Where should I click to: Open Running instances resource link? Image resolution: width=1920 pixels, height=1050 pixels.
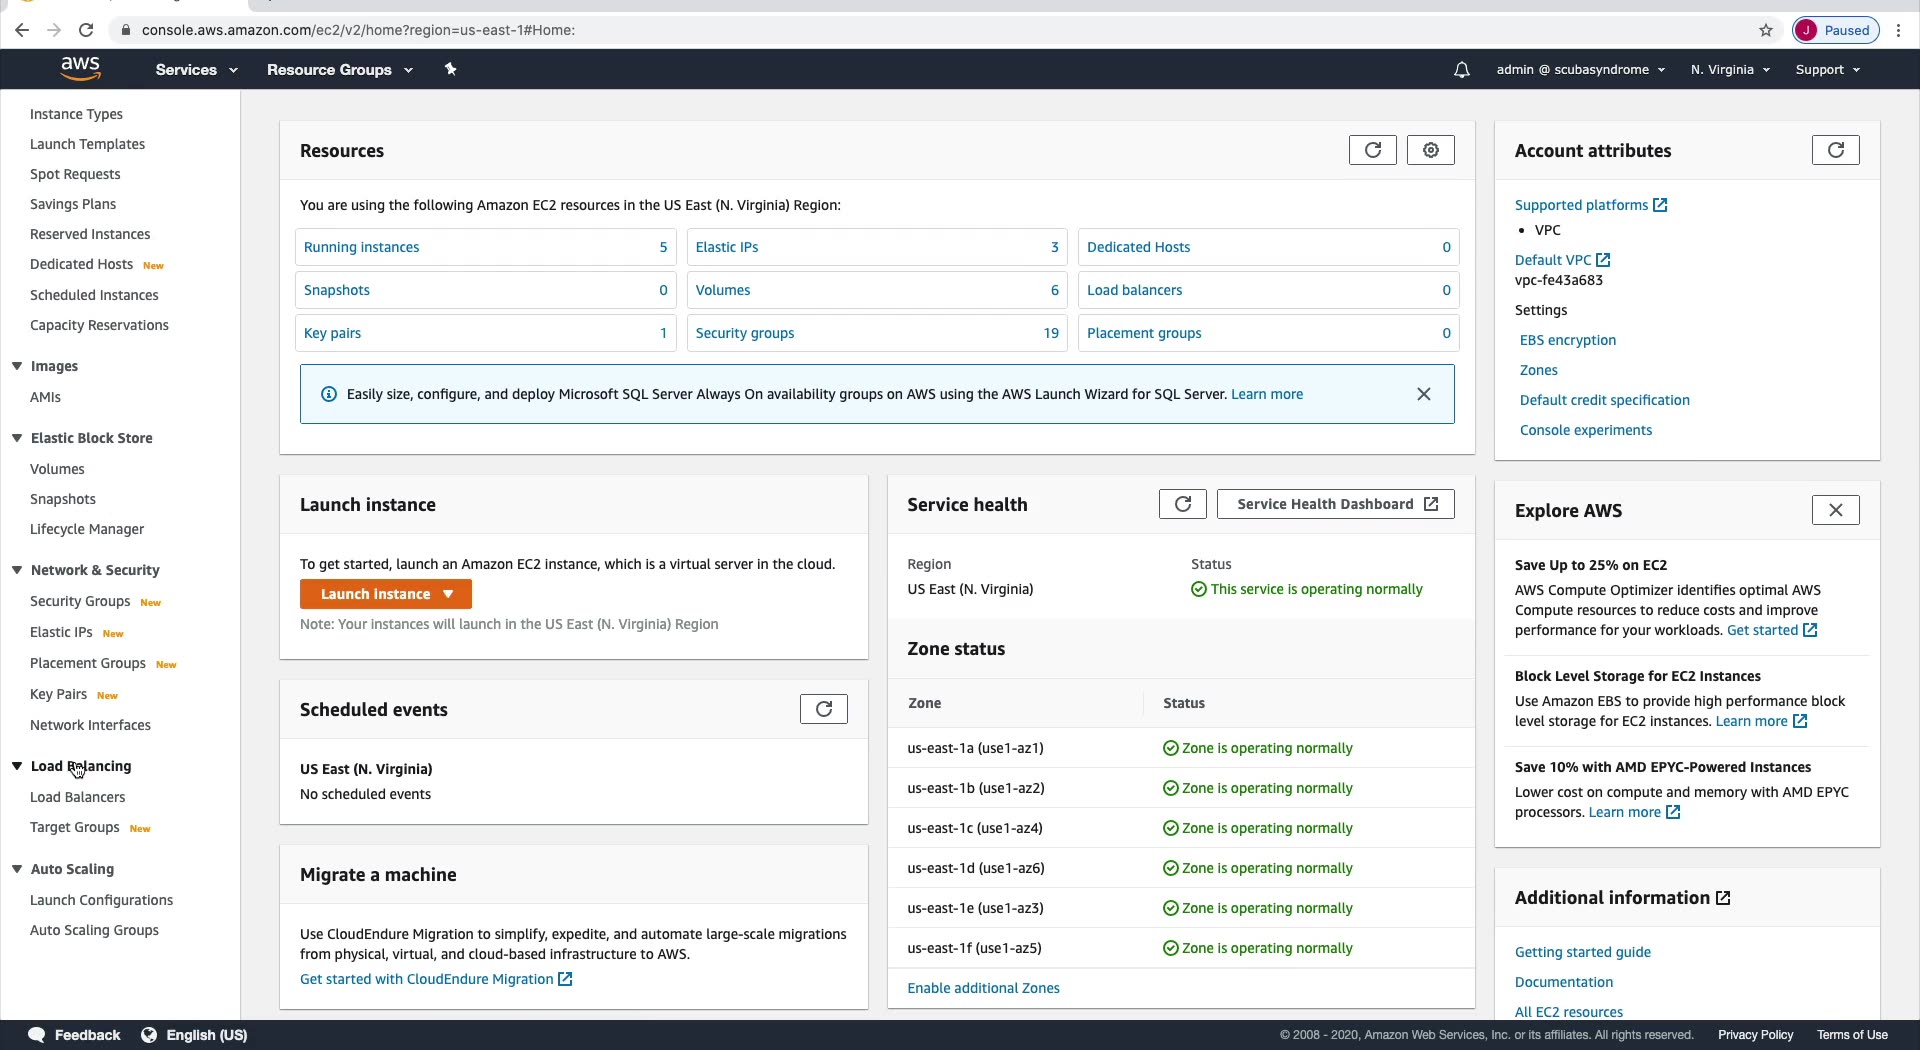[361, 247]
